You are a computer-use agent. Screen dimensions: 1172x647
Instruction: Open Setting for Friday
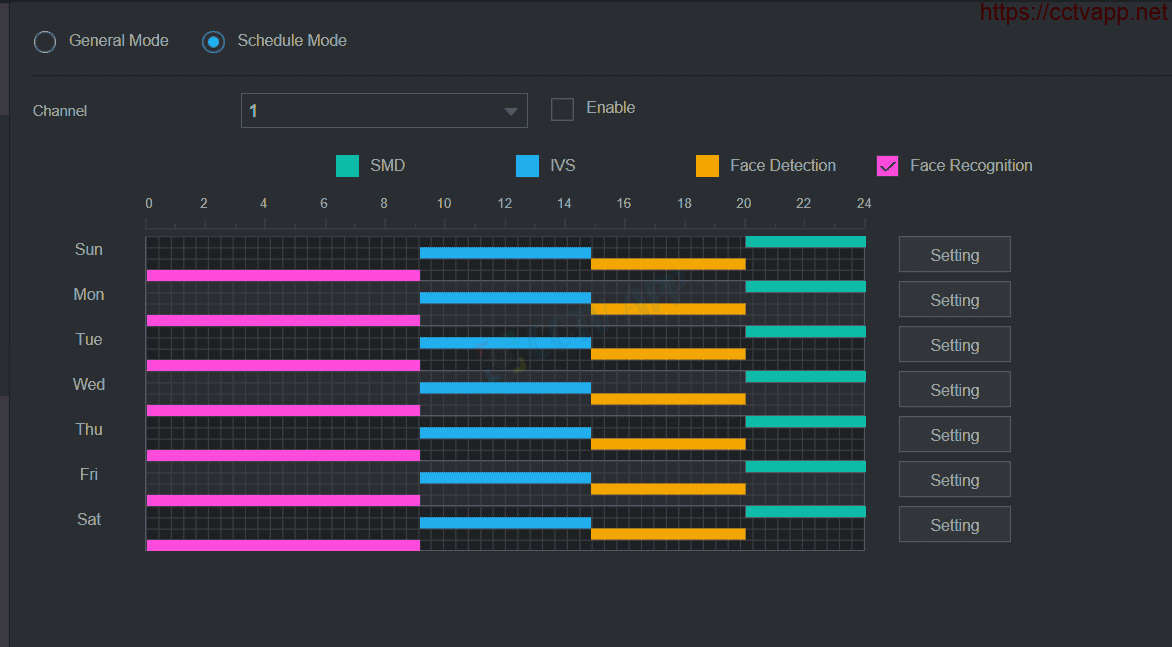[x=954, y=480]
